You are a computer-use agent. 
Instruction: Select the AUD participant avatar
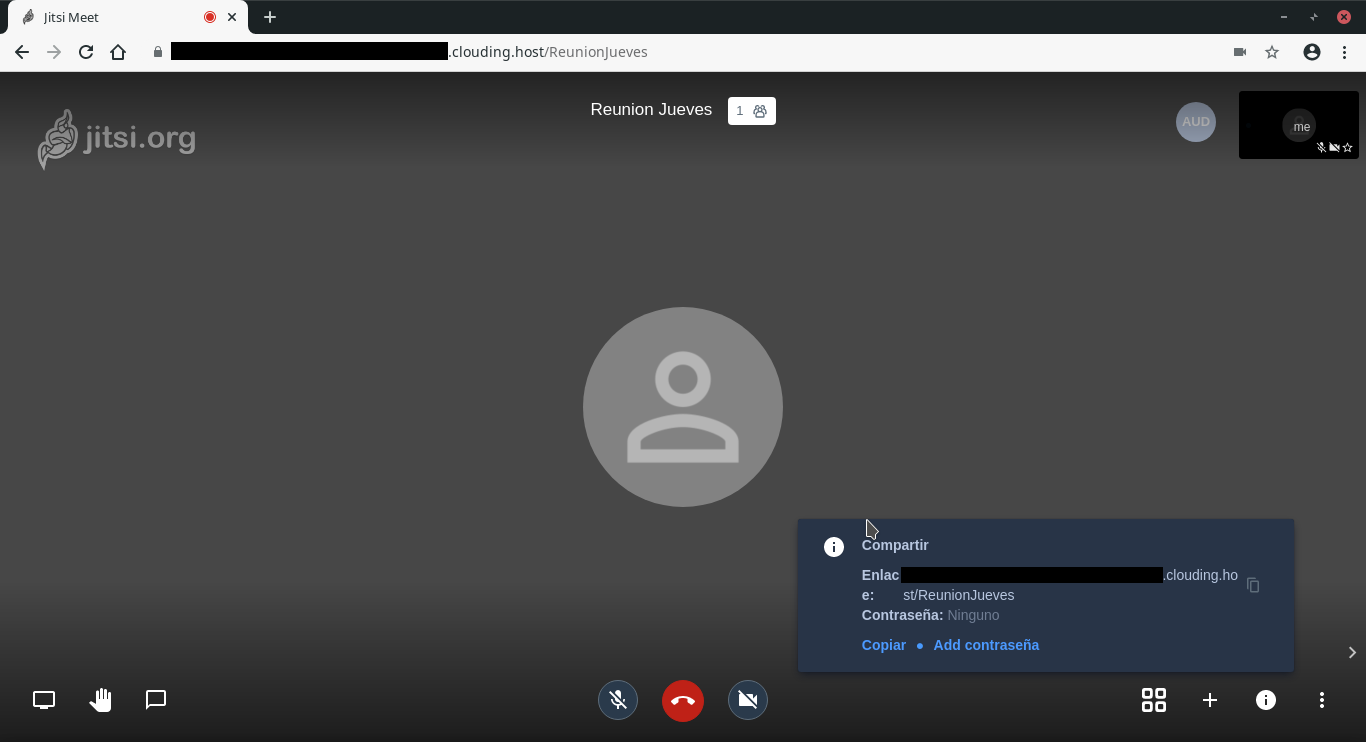(1196, 122)
